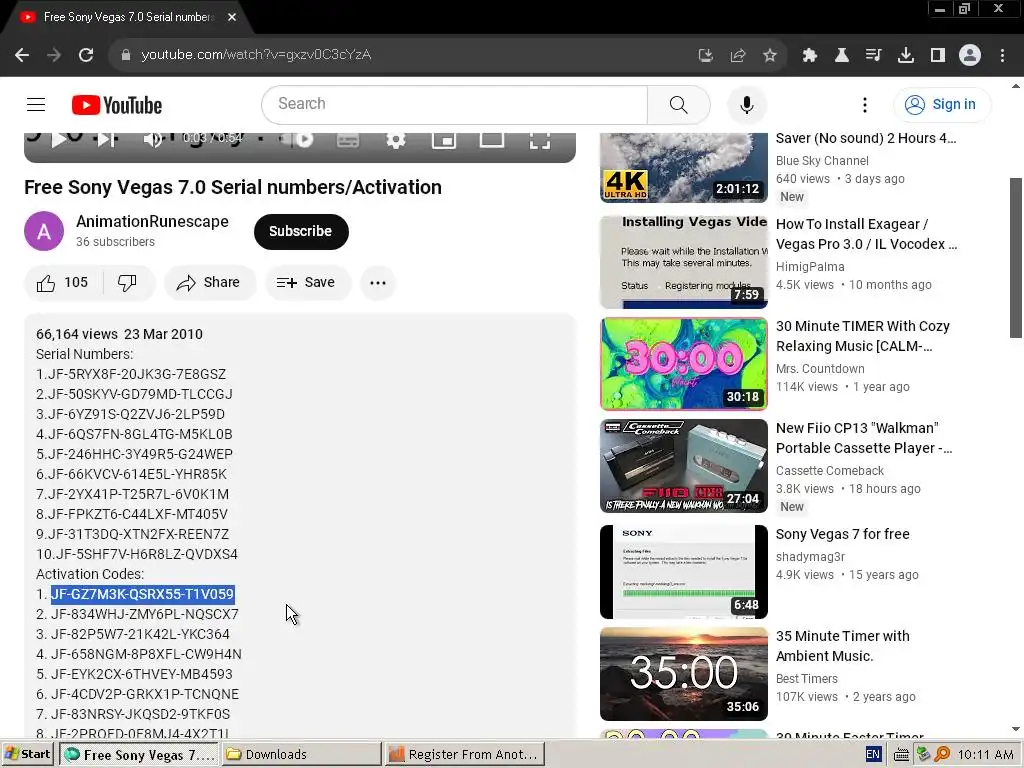Screen dimensions: 1024x768
Task: Select the Free Sony Vegas 7.0 tab
Action: click(128, 17)
